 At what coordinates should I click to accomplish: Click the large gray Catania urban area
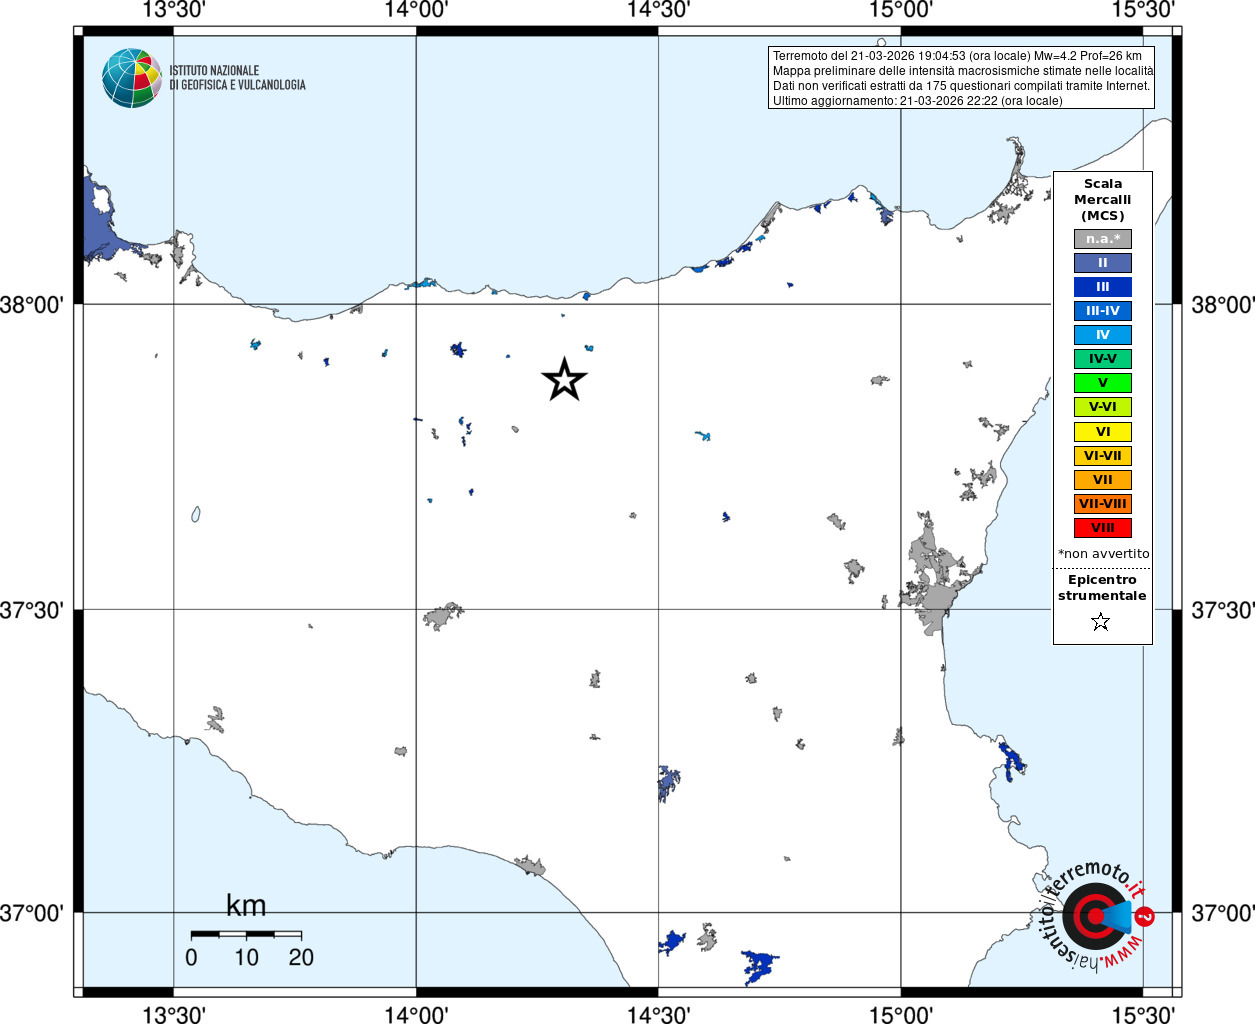(x=937, y=580)
